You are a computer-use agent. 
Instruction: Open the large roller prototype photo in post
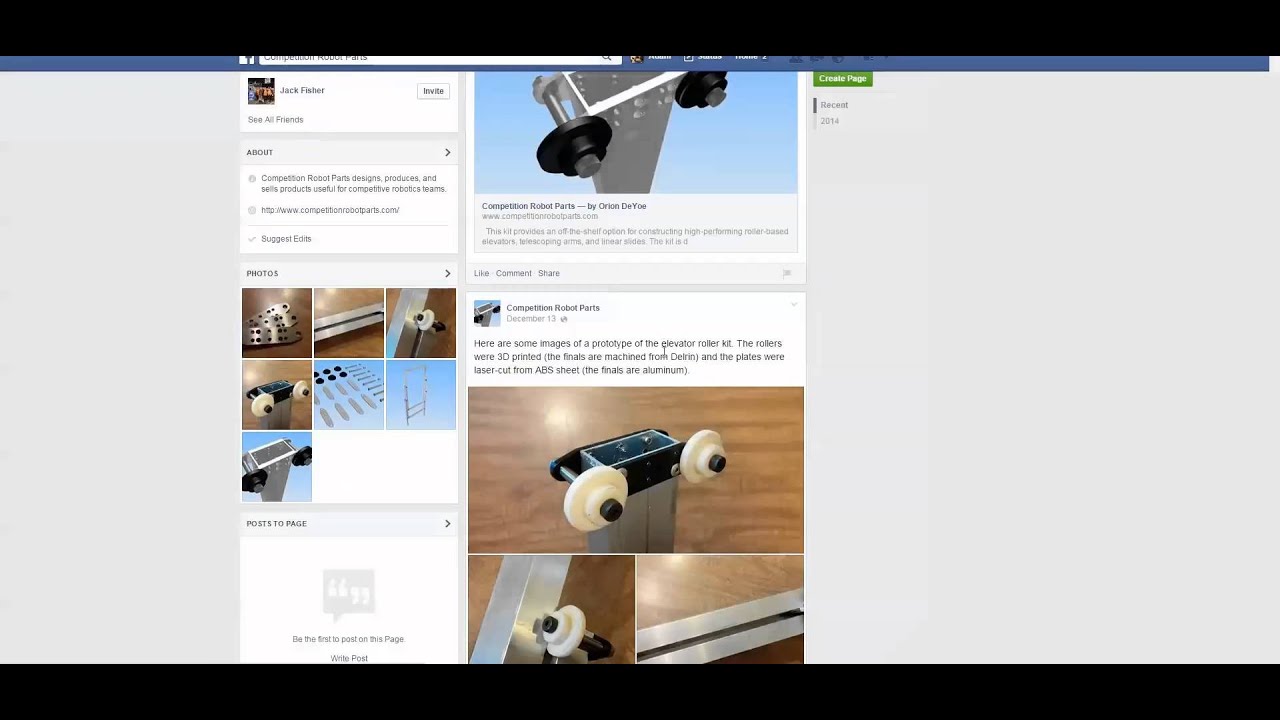636,470
